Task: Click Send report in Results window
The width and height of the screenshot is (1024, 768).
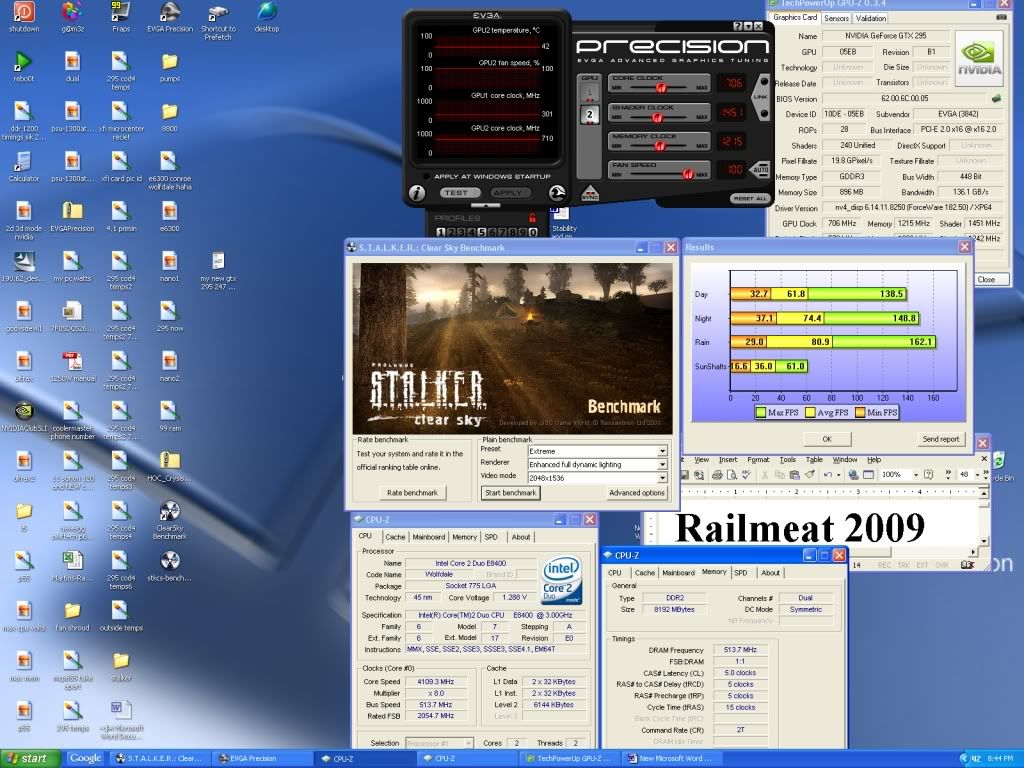Action: point(940,439)
